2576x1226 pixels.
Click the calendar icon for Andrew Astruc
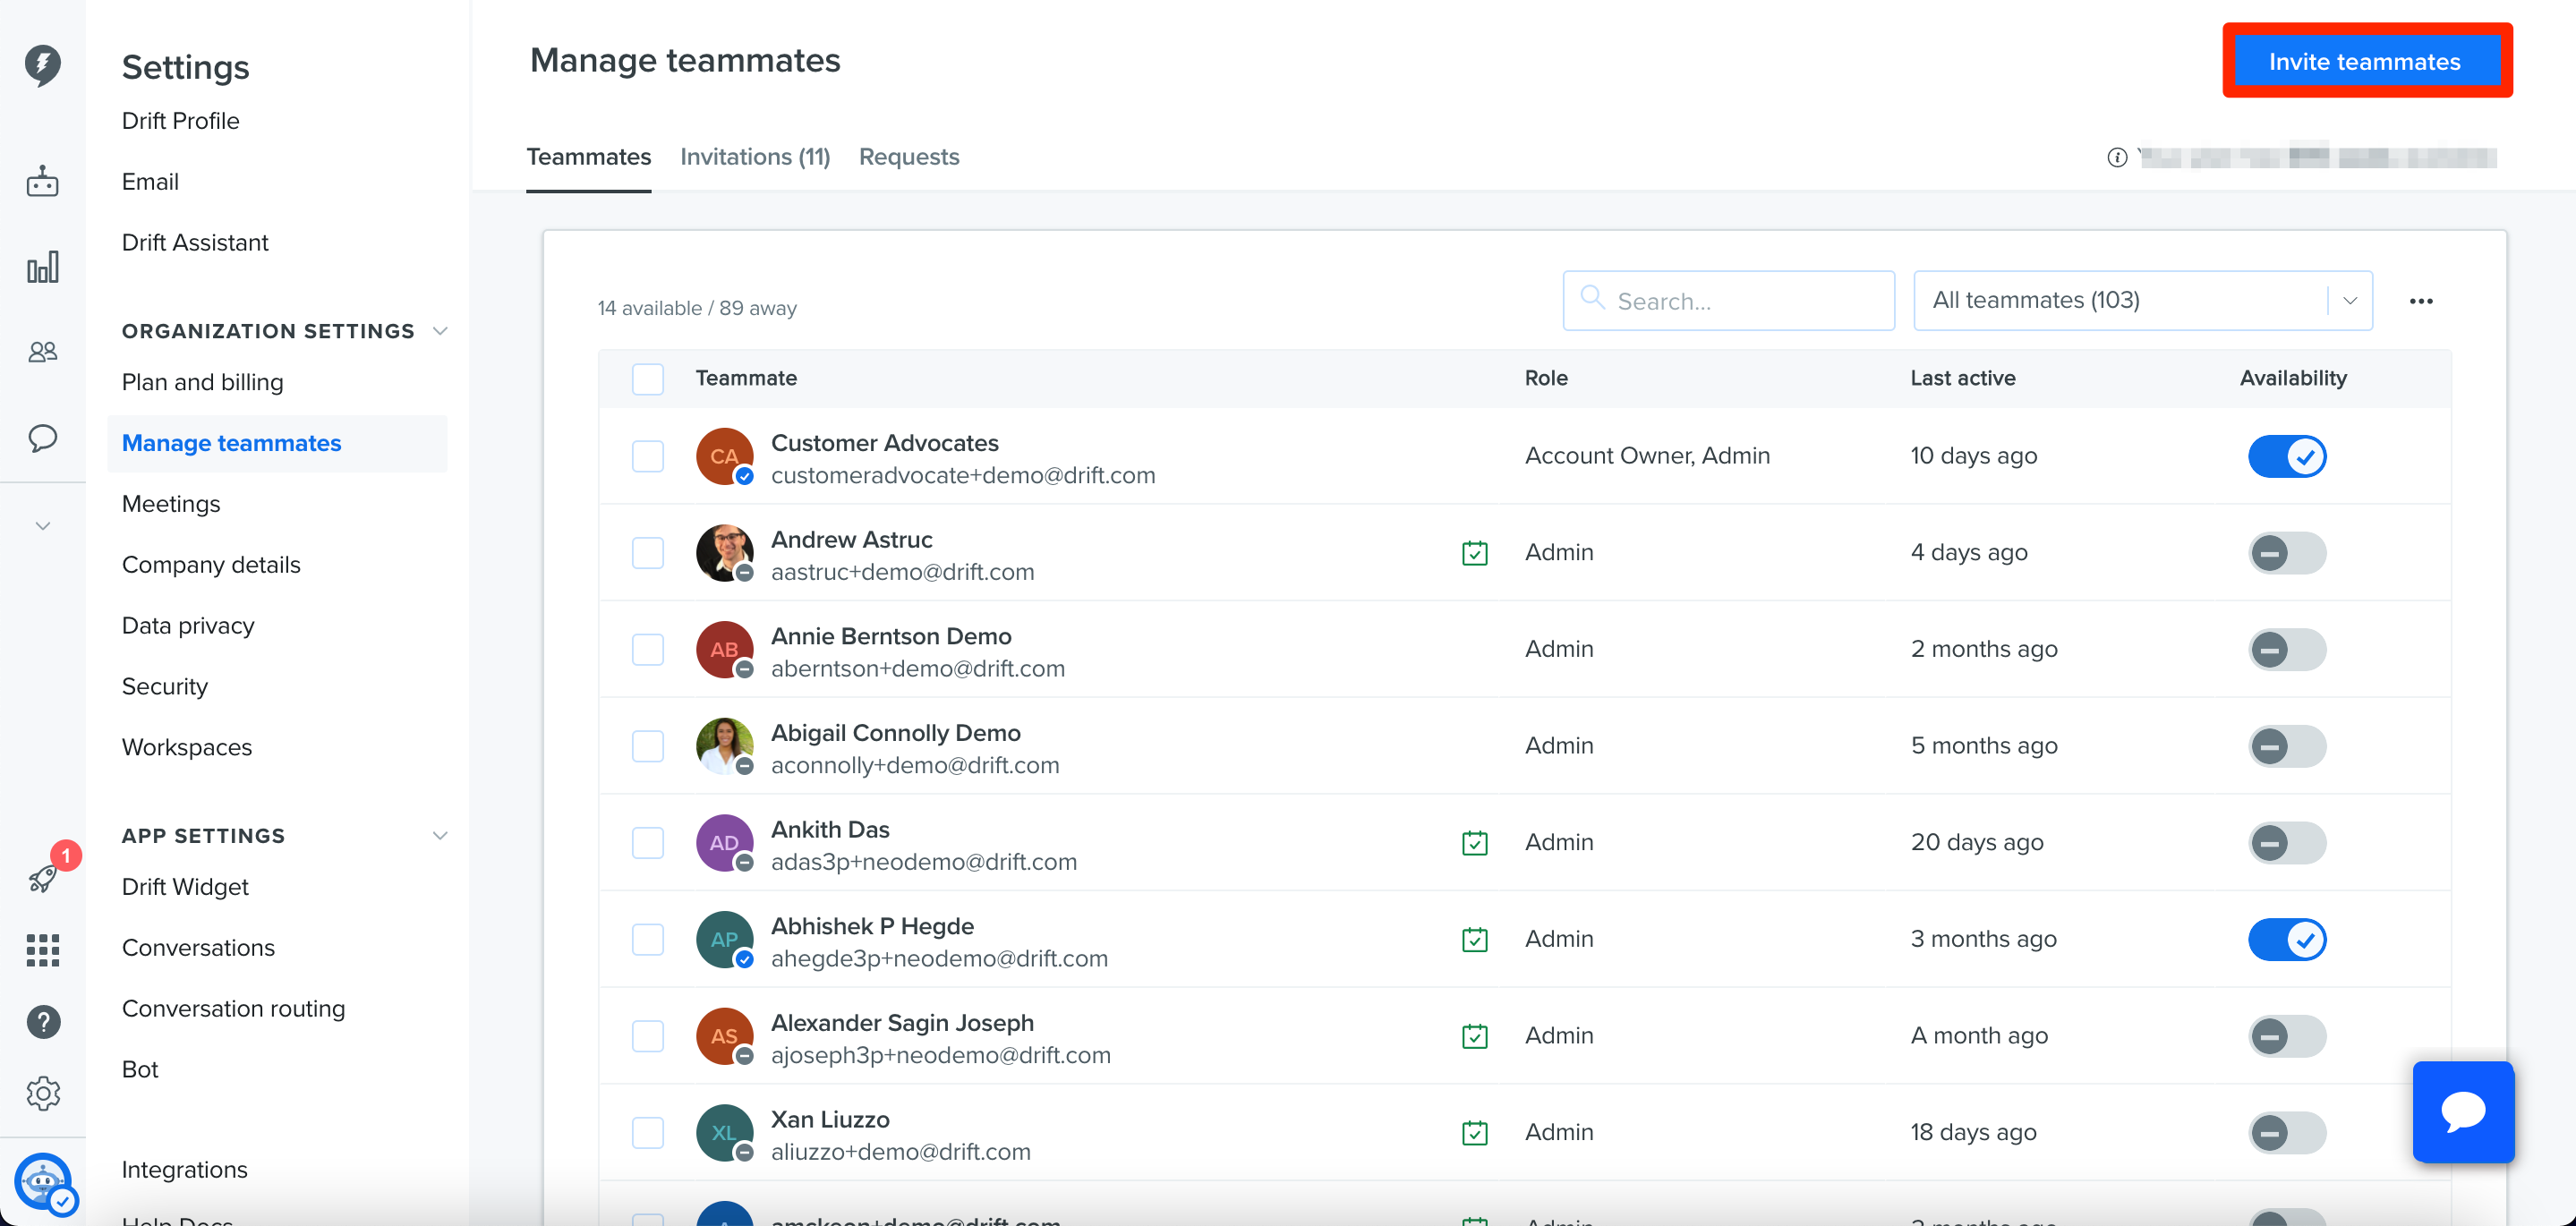pos(1474,553)
